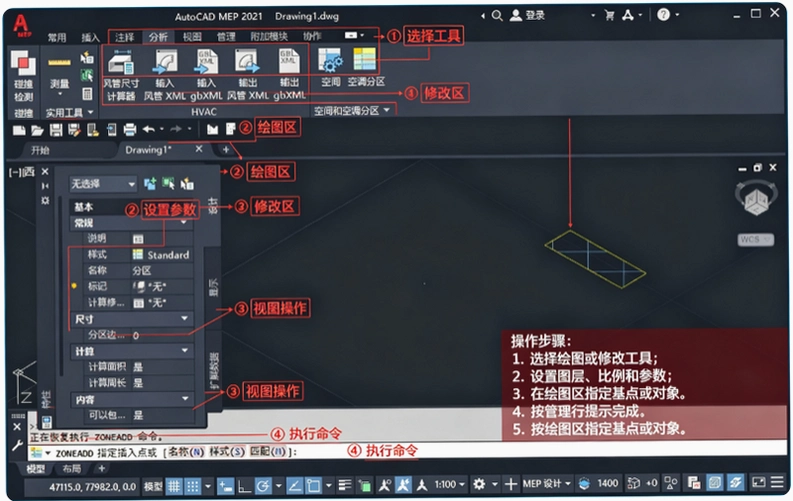
Task: Choose 样式(S) option in command line
Action: click(227, 451)
